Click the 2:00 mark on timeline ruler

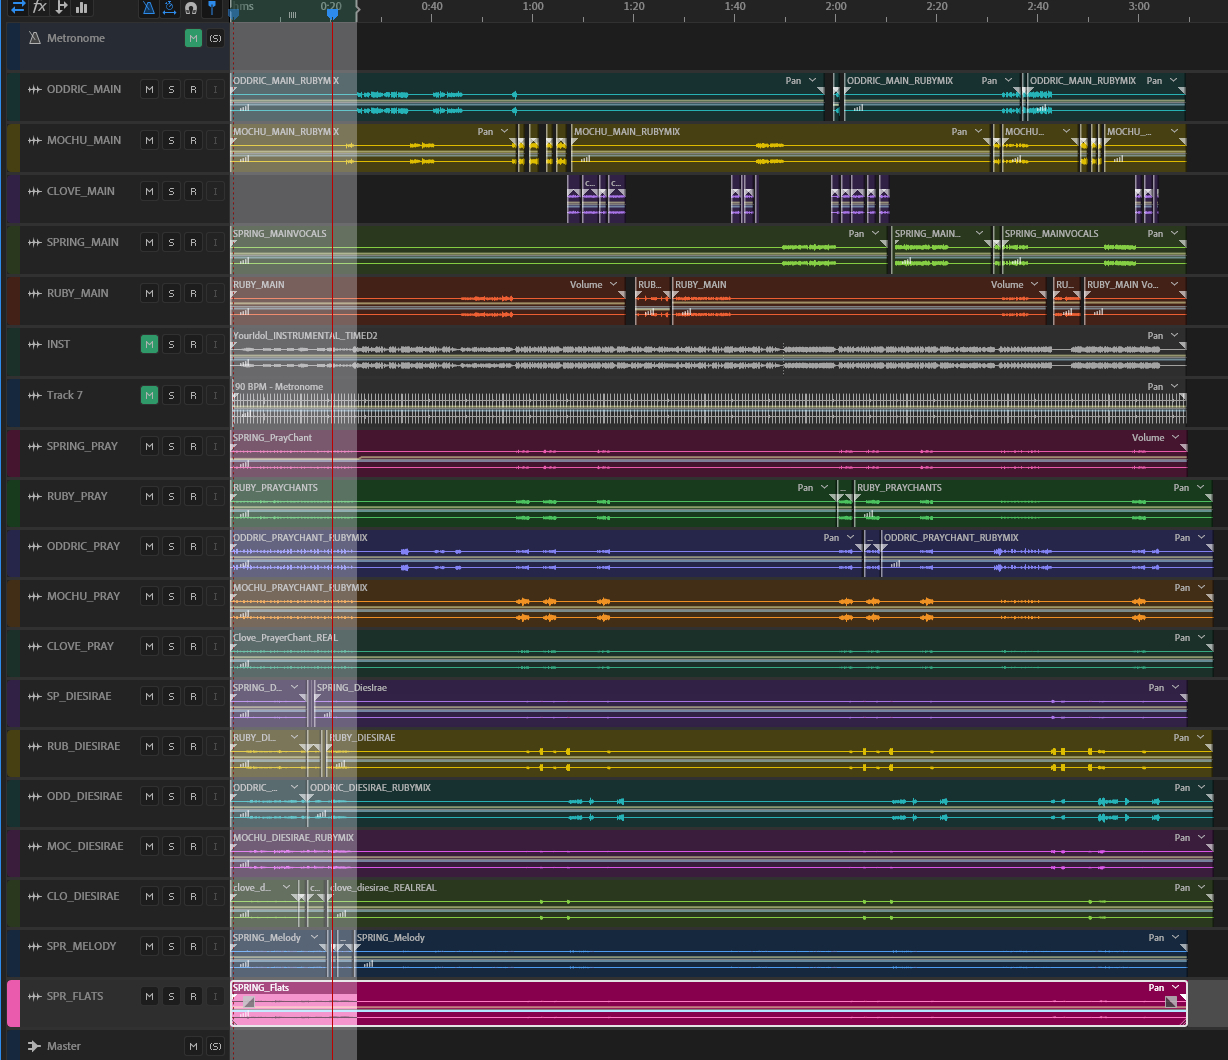[x=836, y=7]
